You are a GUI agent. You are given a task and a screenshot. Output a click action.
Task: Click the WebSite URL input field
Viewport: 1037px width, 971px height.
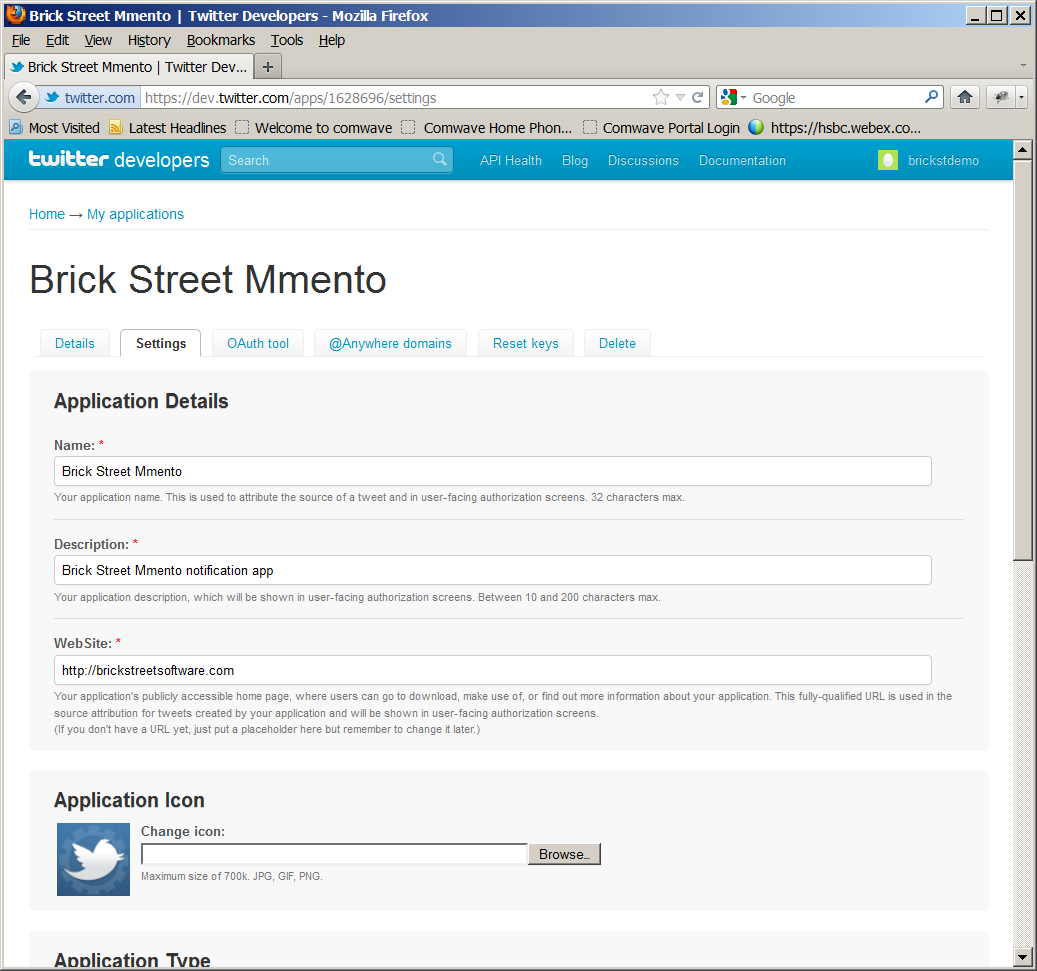(492, 670)
